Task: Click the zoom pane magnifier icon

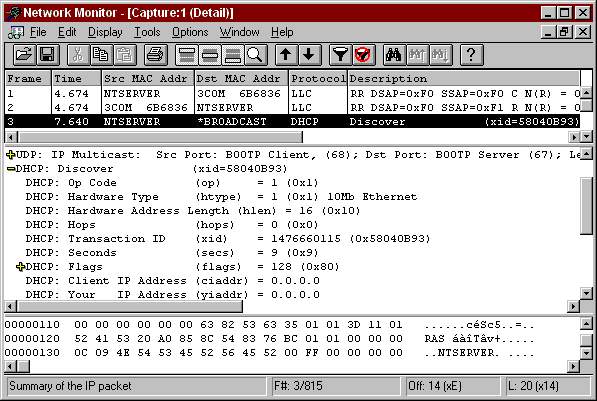Action: point(256,55)
